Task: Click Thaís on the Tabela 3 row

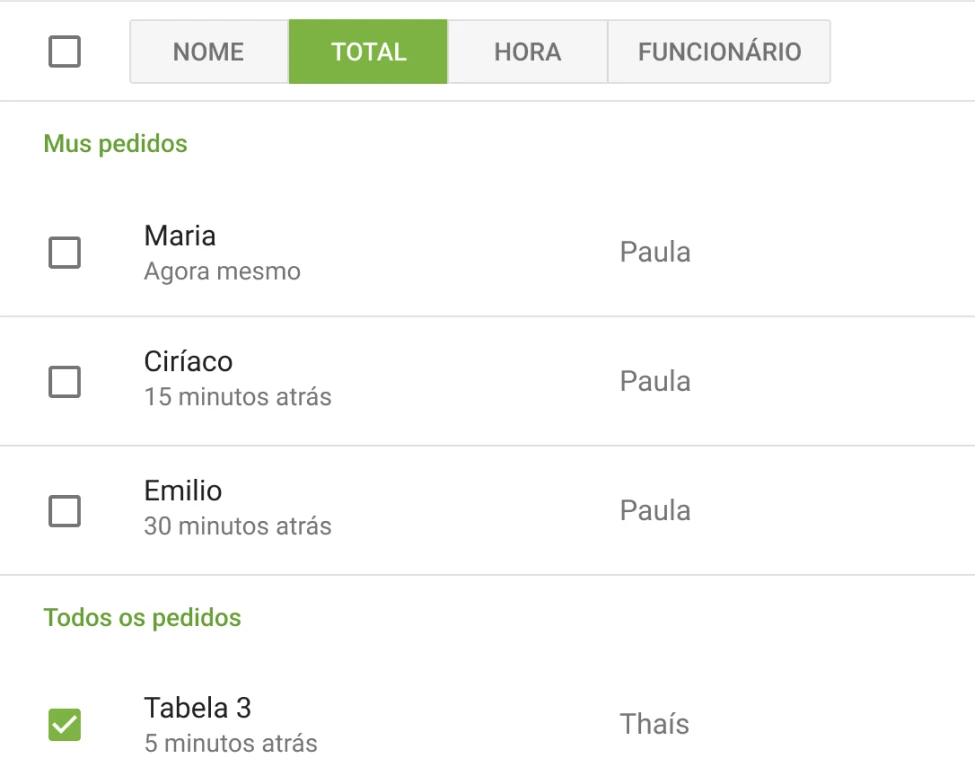Action: point(652,723)
